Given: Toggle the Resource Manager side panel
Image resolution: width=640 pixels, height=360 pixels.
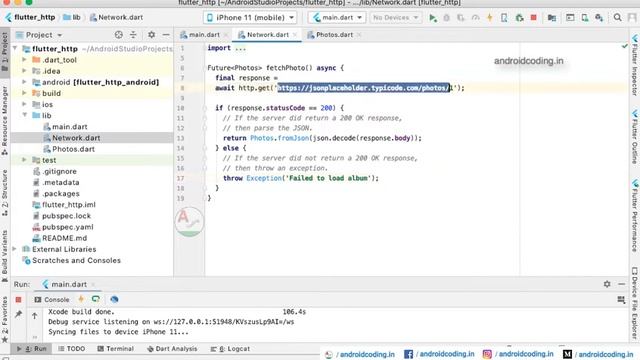Looking at the screenshot, I should 4,121.
